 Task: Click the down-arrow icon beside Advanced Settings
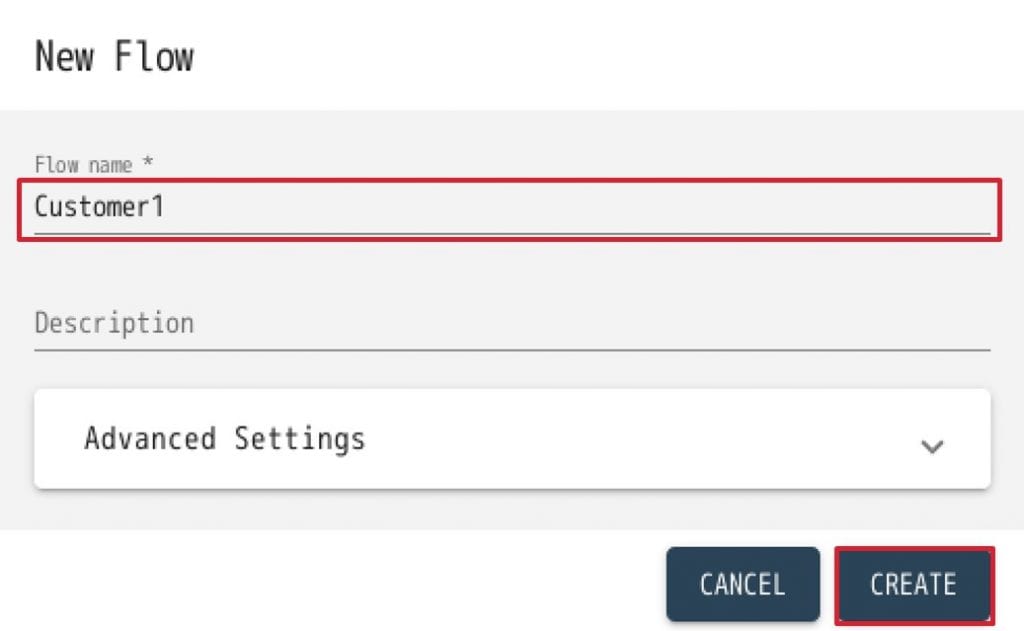pyautogui.click(x=932, y=446)
